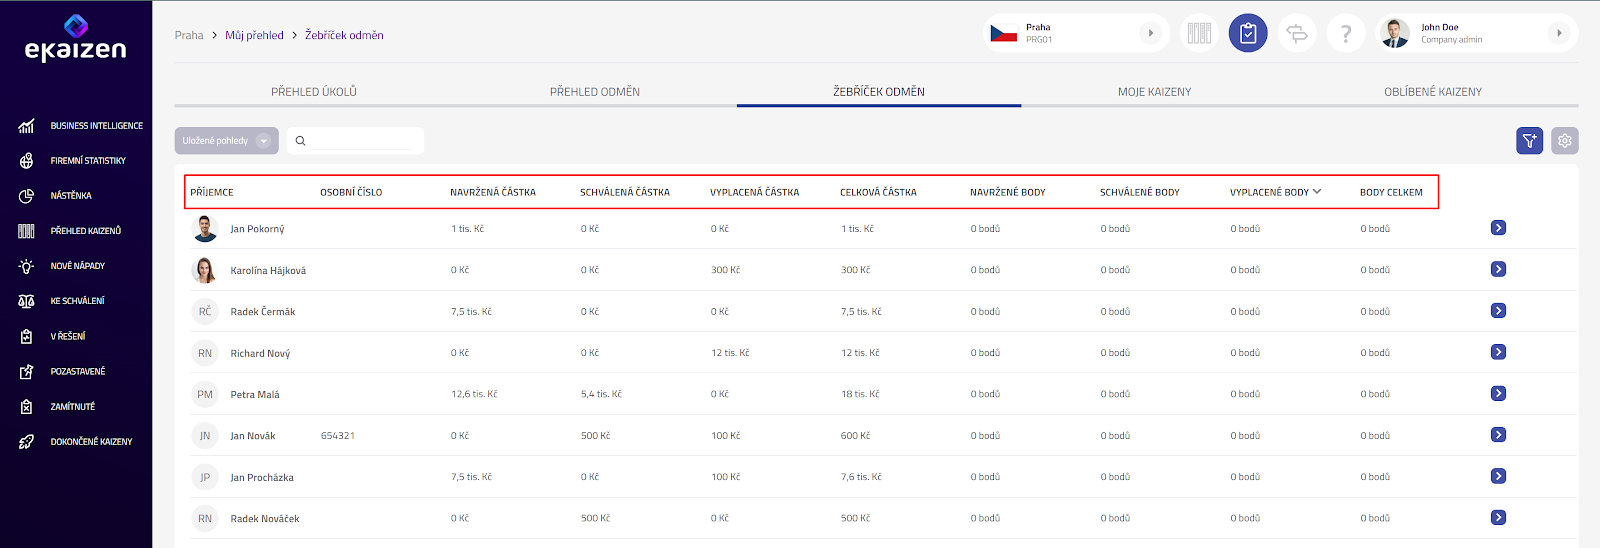1600x548 pixels.
Task: Open Firemní statistiky in sidebar
Action: tap(88, 161)
